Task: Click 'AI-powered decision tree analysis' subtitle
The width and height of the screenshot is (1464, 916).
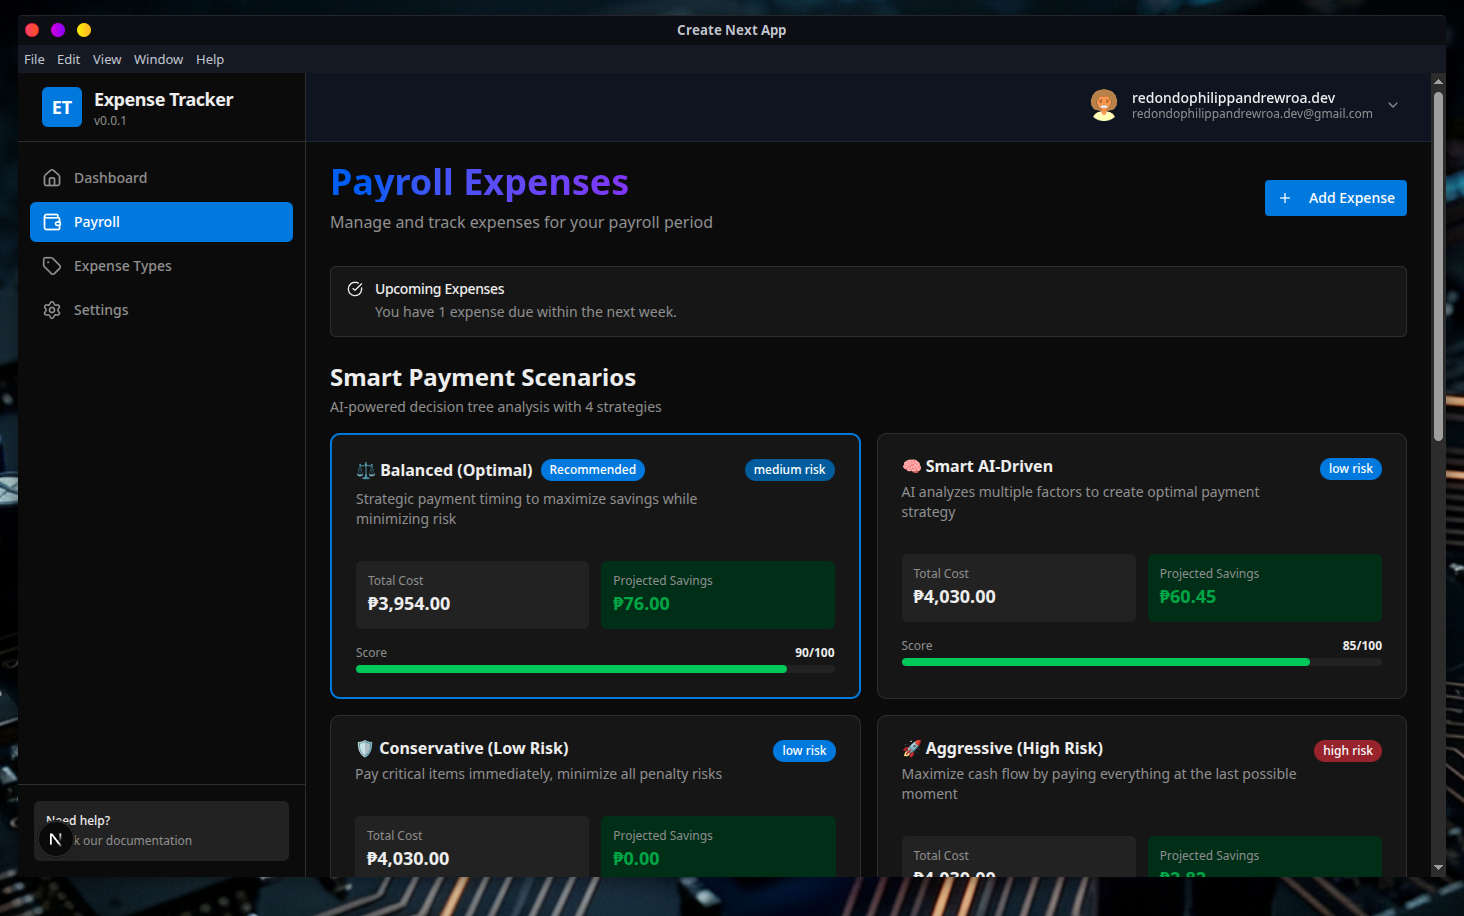Action: (496, 407)
